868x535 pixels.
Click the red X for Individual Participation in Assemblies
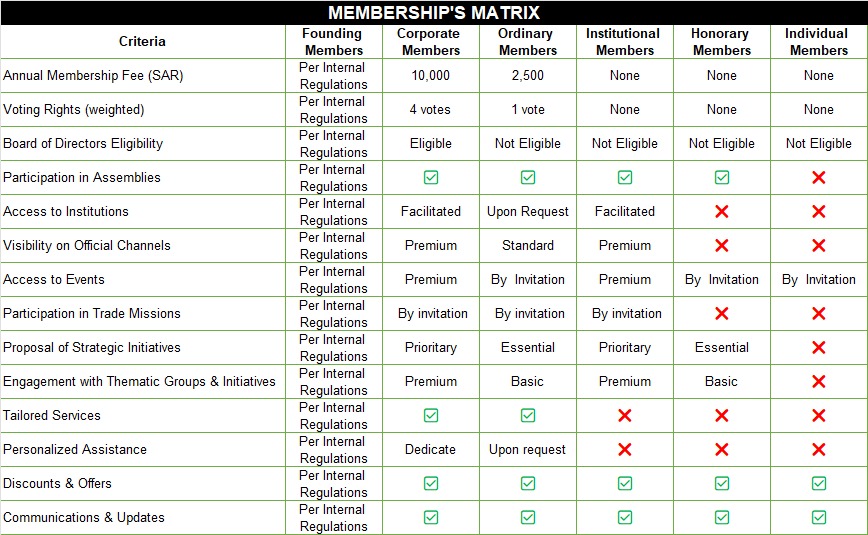tap(818, 177)
